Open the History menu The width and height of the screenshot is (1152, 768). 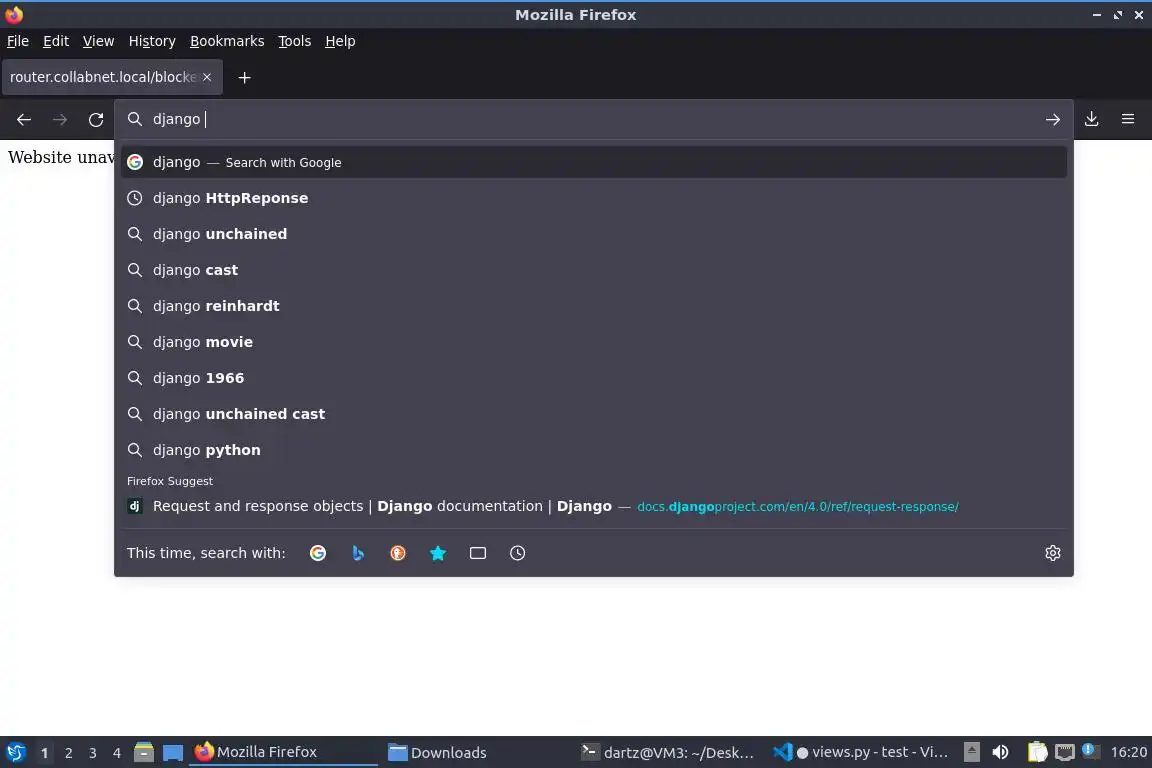coord(152,41)
